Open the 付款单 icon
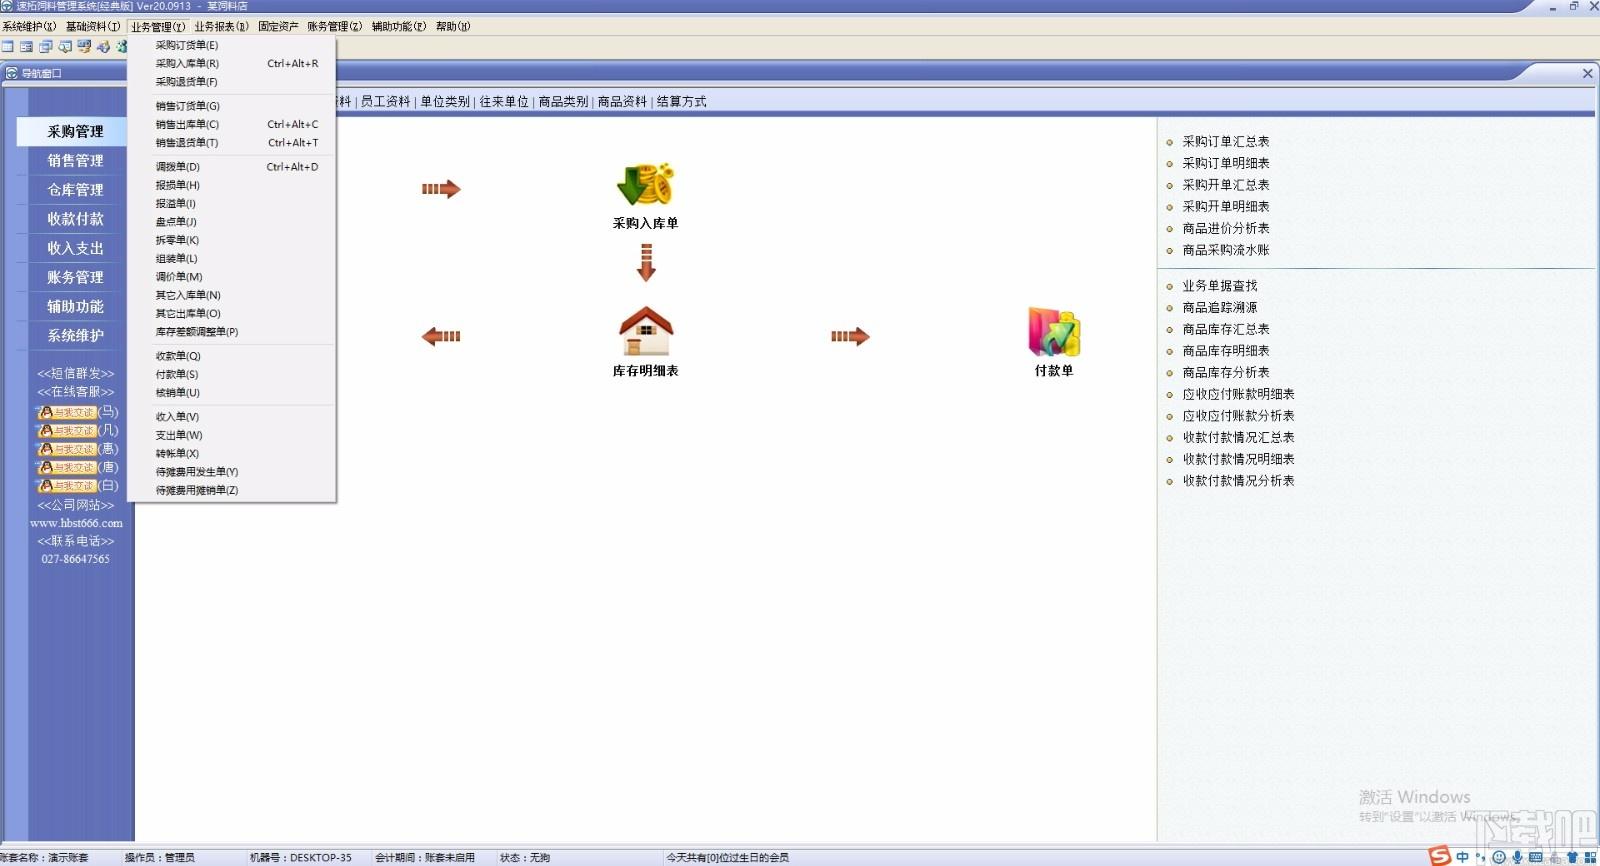The width and height of the screenshot is (1600, 866). [1054, 332]
